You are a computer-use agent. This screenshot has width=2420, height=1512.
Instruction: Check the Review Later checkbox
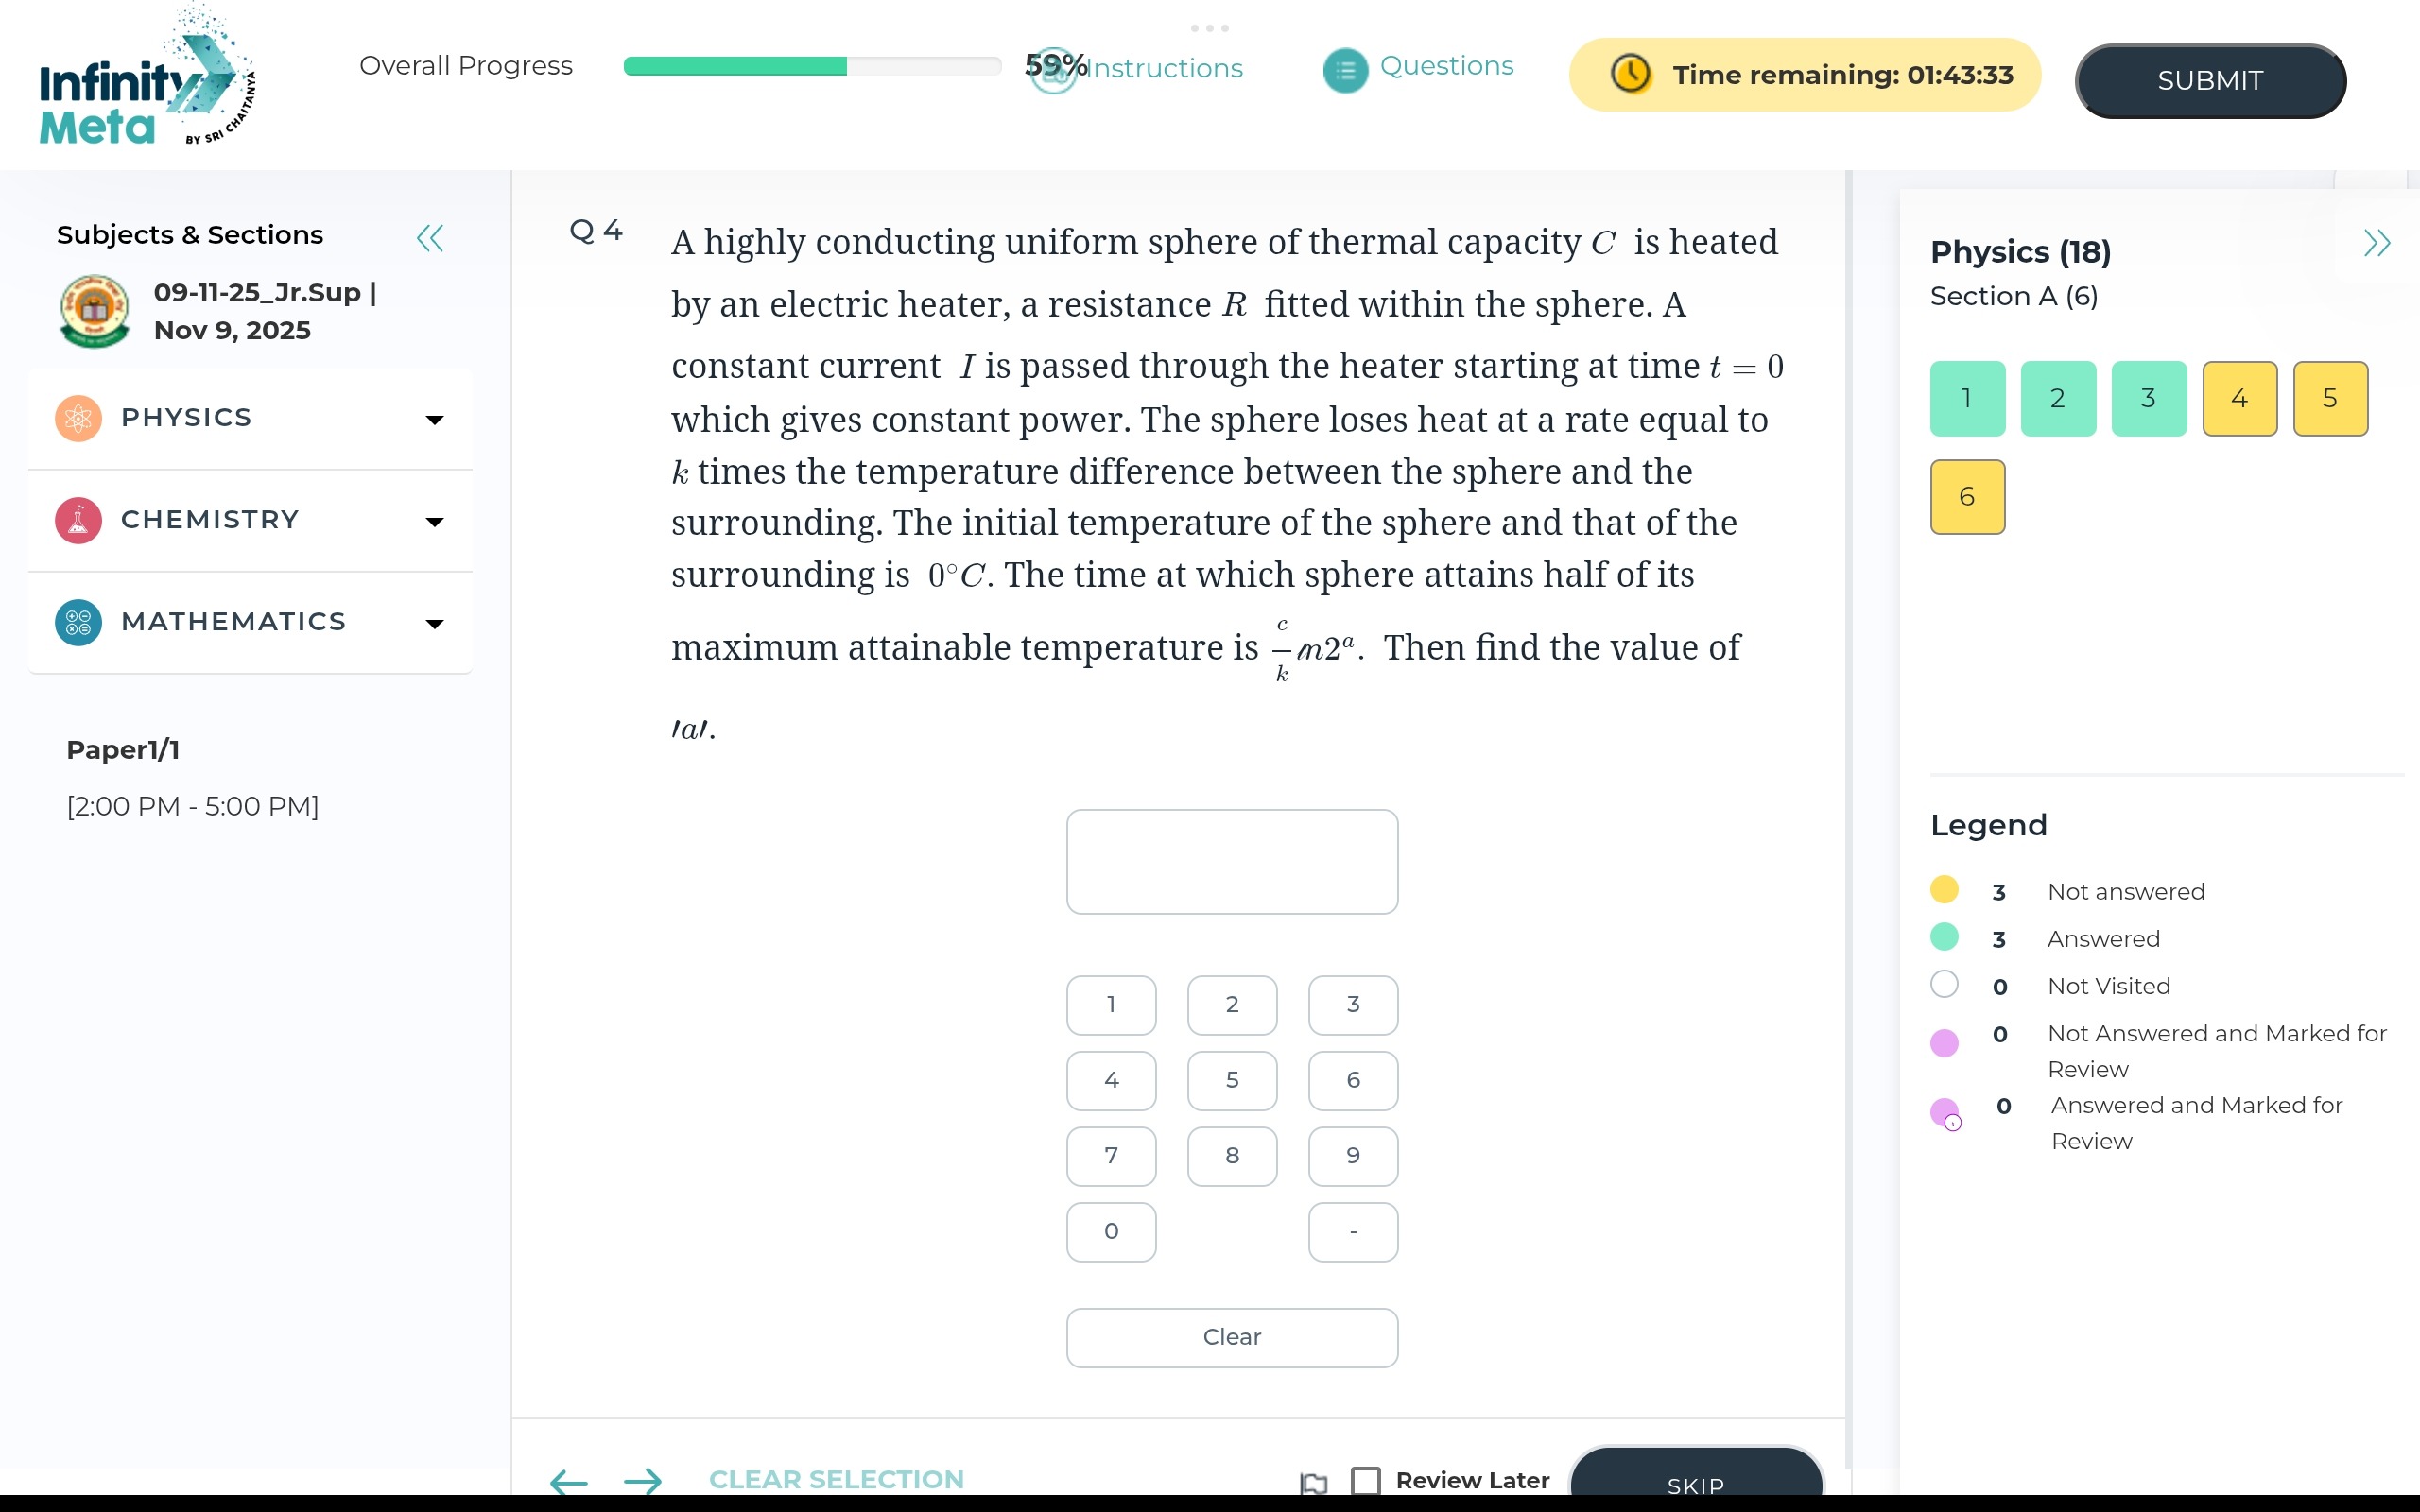click(1366, 1480)
